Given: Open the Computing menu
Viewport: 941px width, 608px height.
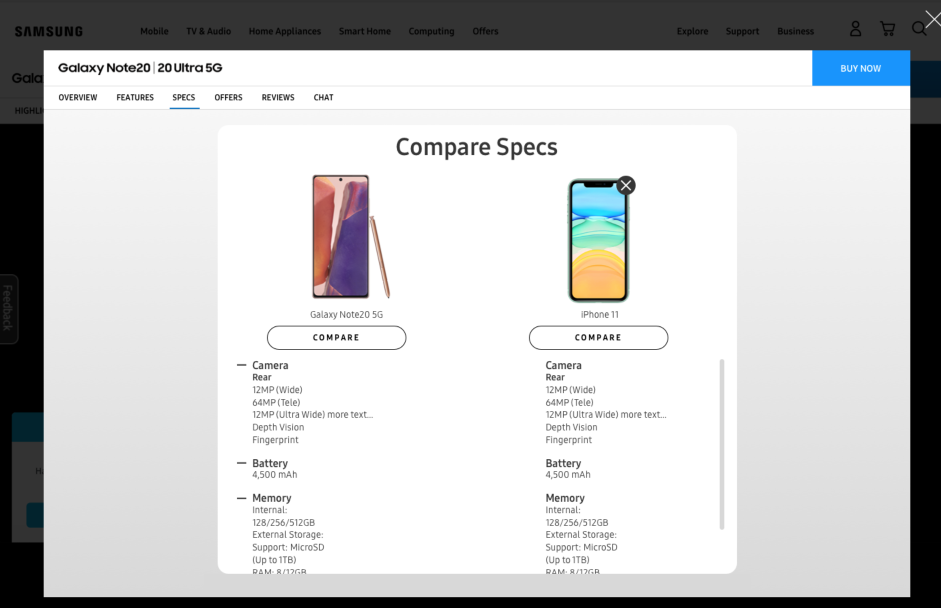Looking at the screenshot, I should click(x=431, y=31).
